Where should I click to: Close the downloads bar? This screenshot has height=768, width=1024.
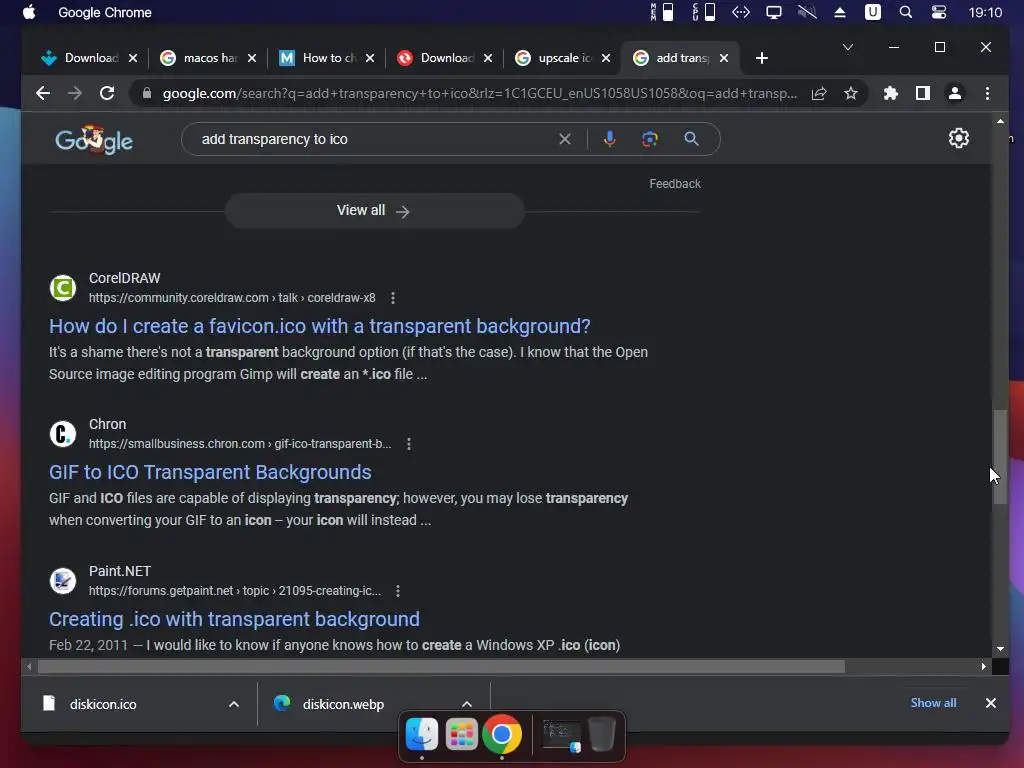(x=991, y=703)
